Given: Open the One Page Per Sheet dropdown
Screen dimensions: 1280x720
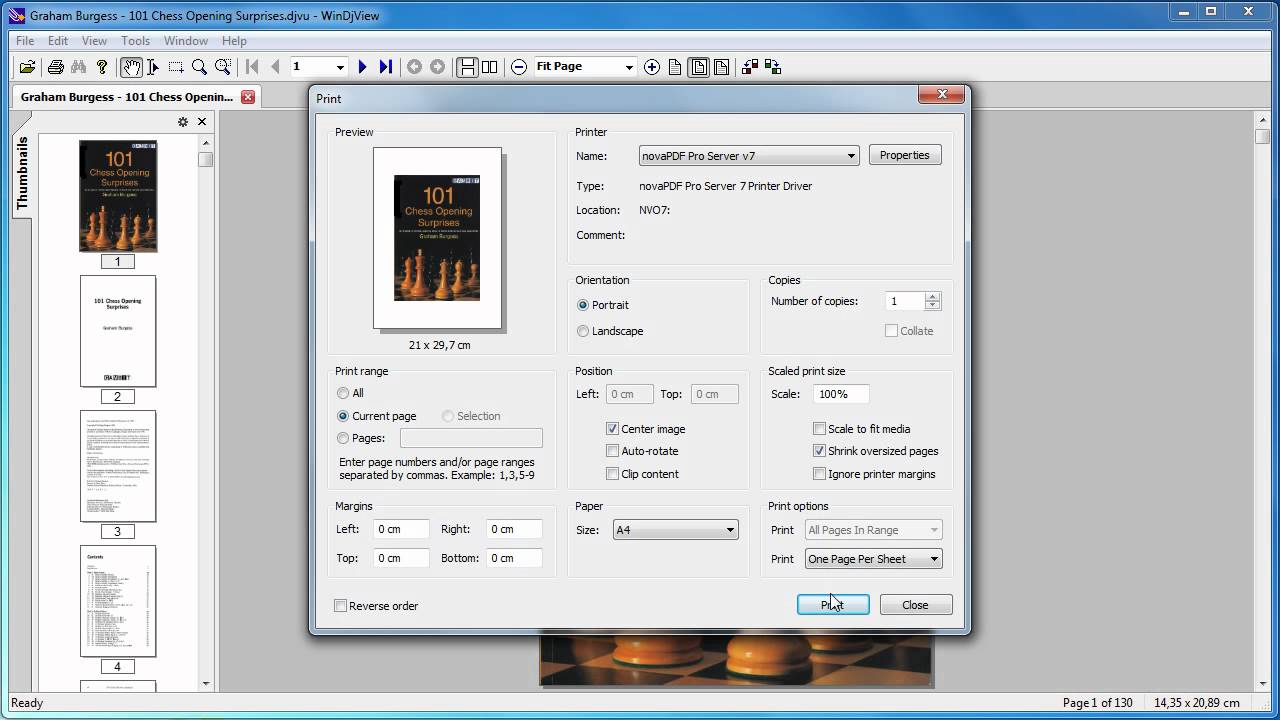Looking at the screenshot, I should coord(874,559).
